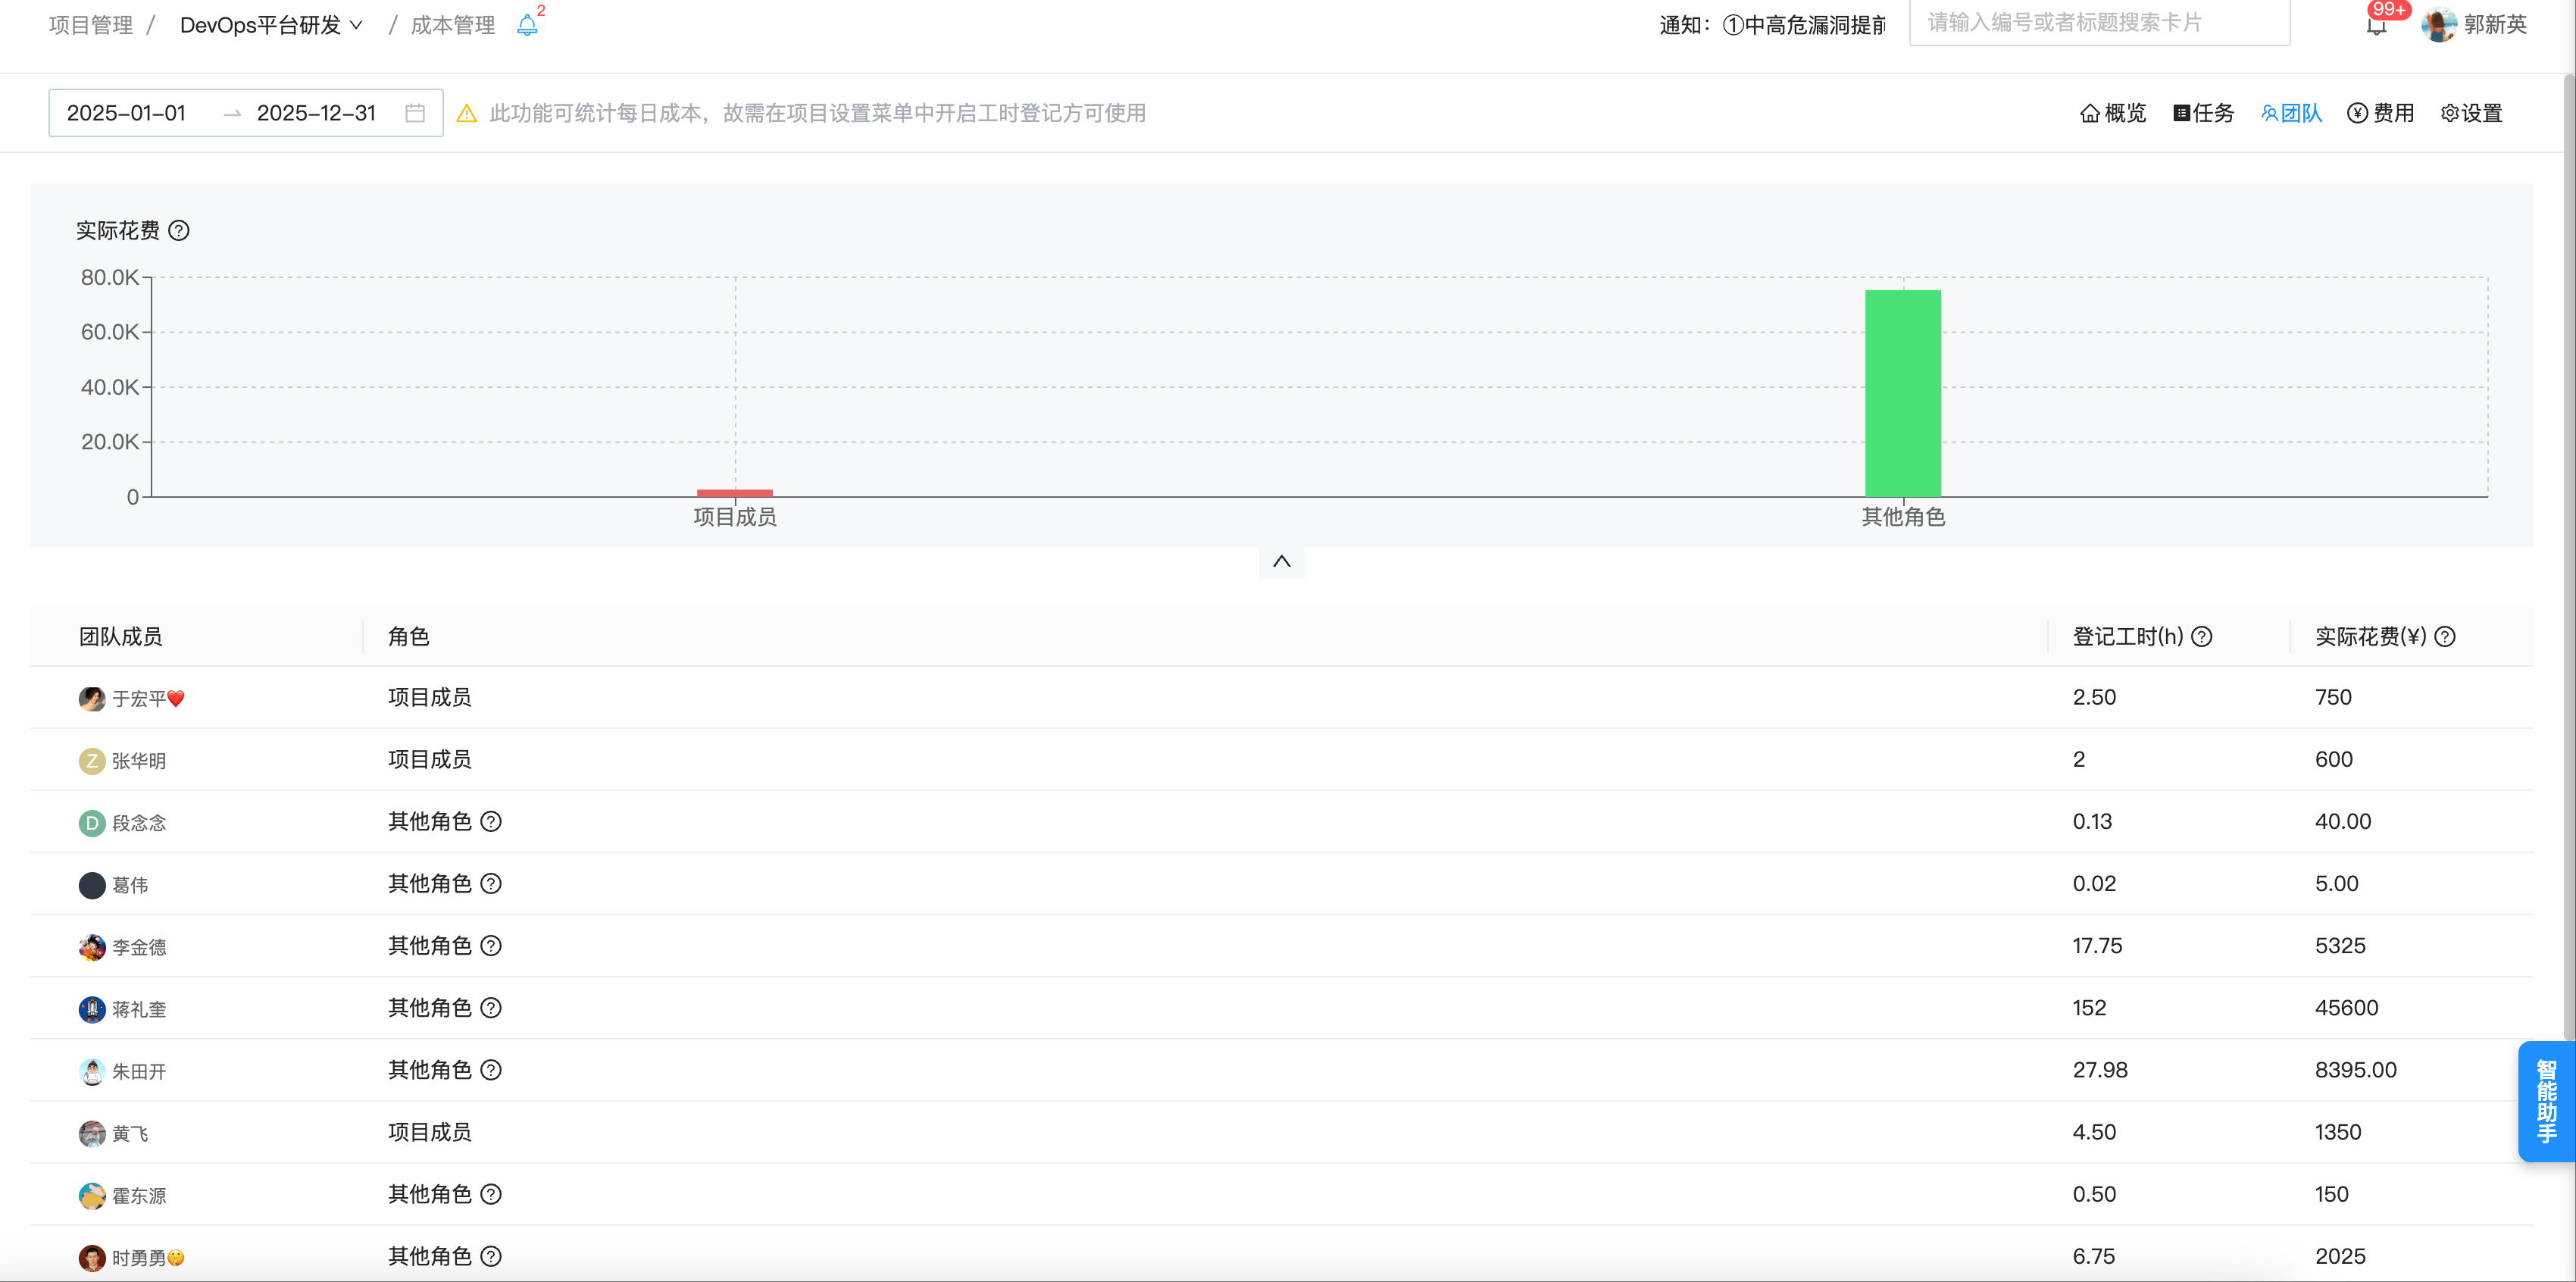Click the warning triangle icon near the date range
2576x1282 pixels.
click(x=467, y=113)
